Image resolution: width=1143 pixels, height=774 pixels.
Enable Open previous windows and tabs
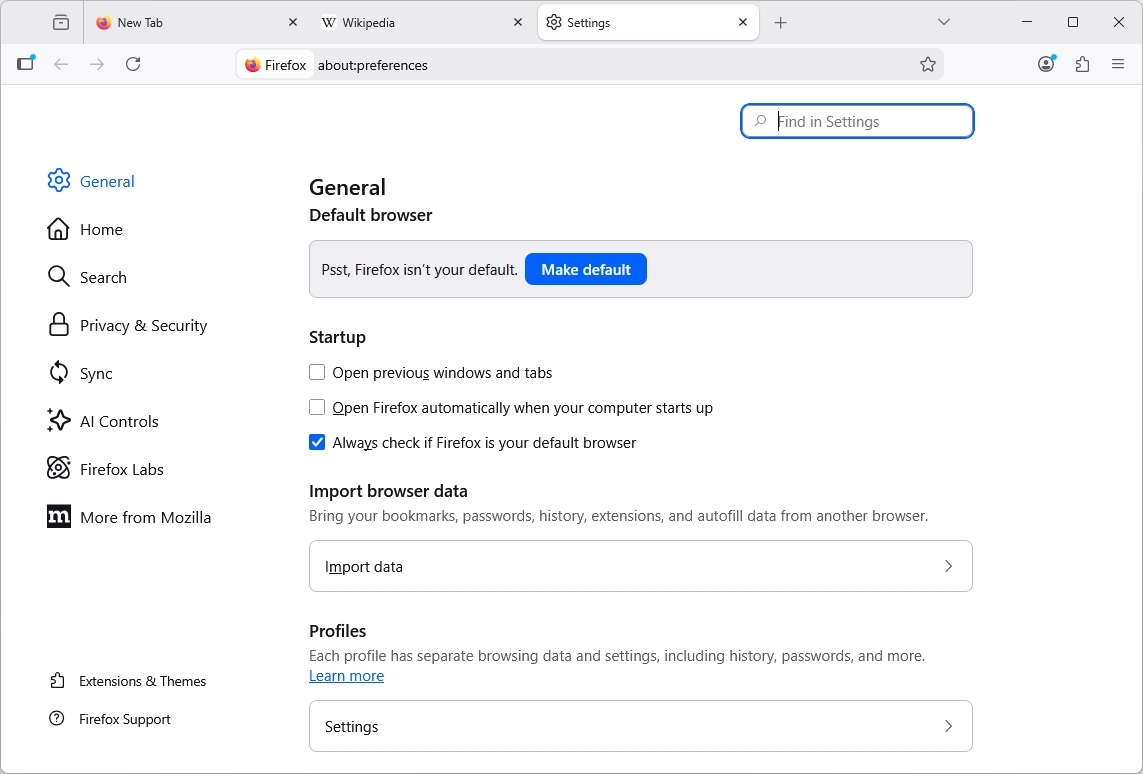(x=317, y=373)
